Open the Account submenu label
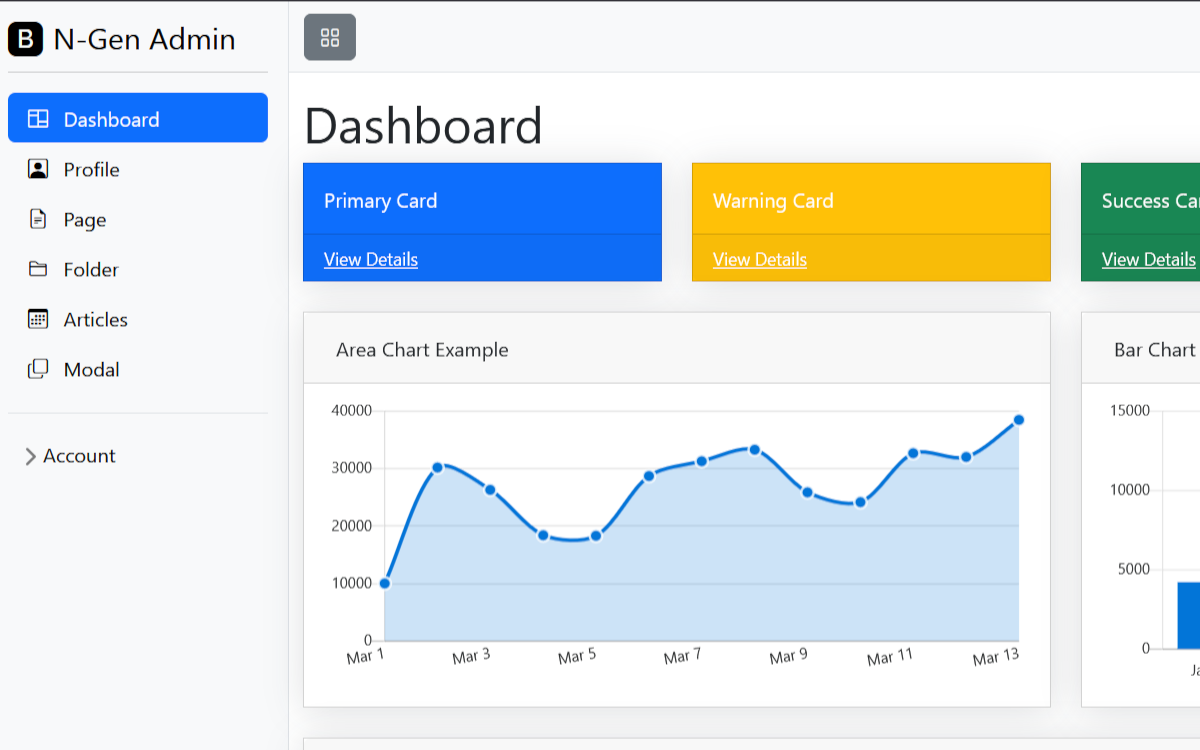1200x750 pixels. pyautogui.click(x=79, y=456)
